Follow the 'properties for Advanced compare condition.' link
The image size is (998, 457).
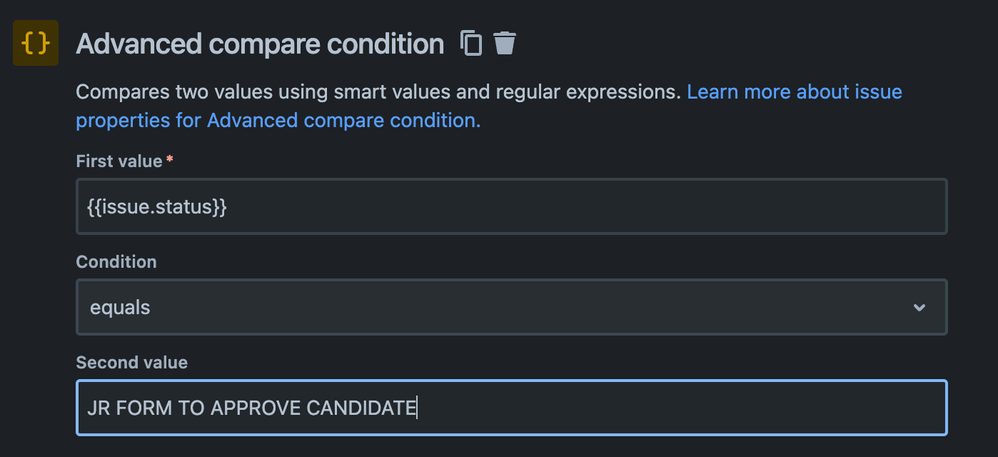pos(278,120)
